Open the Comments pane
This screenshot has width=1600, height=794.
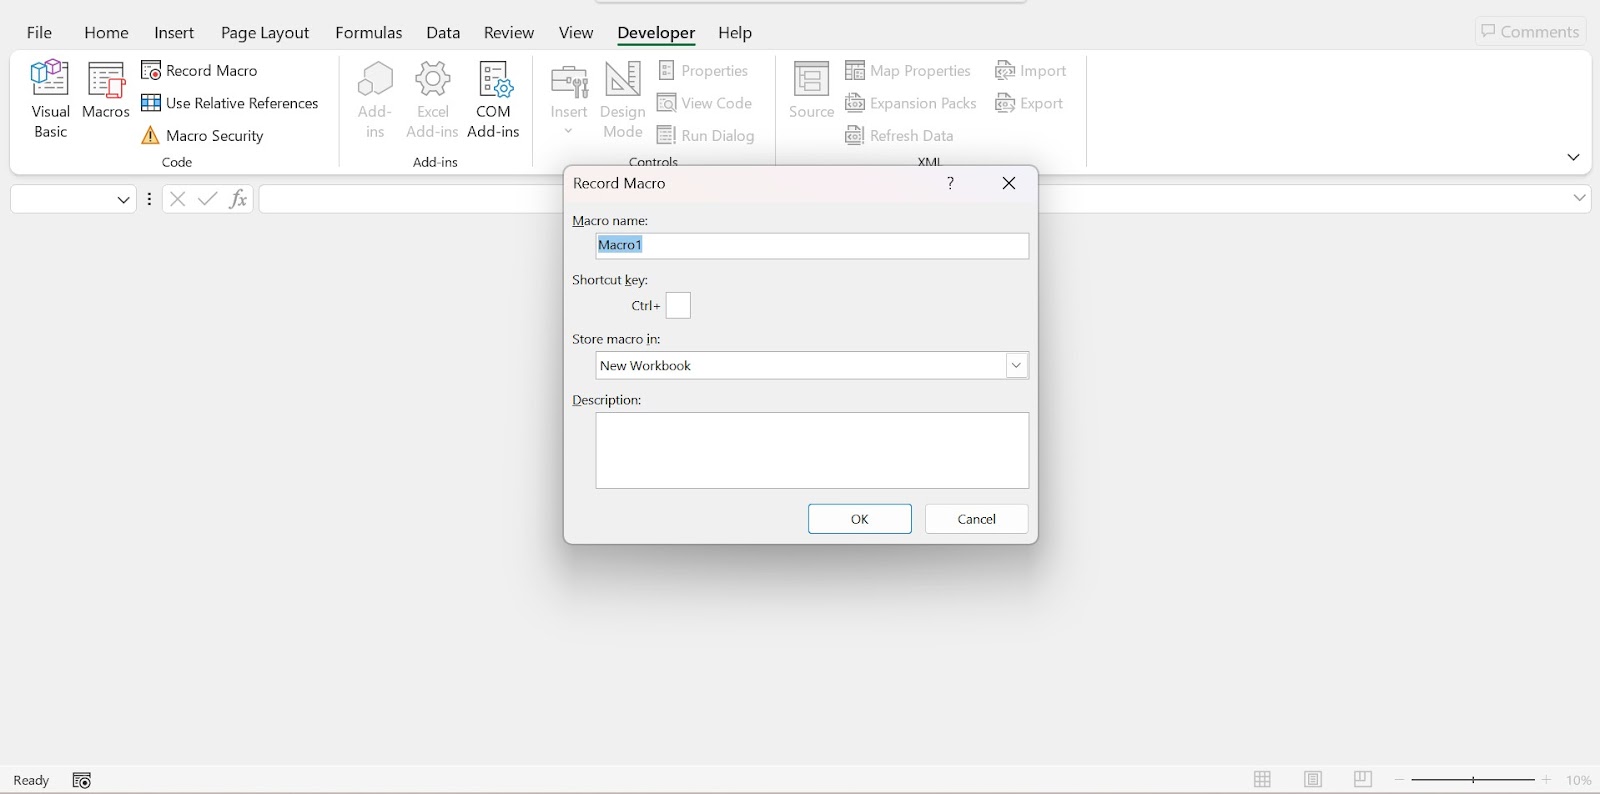[1530, 31]
